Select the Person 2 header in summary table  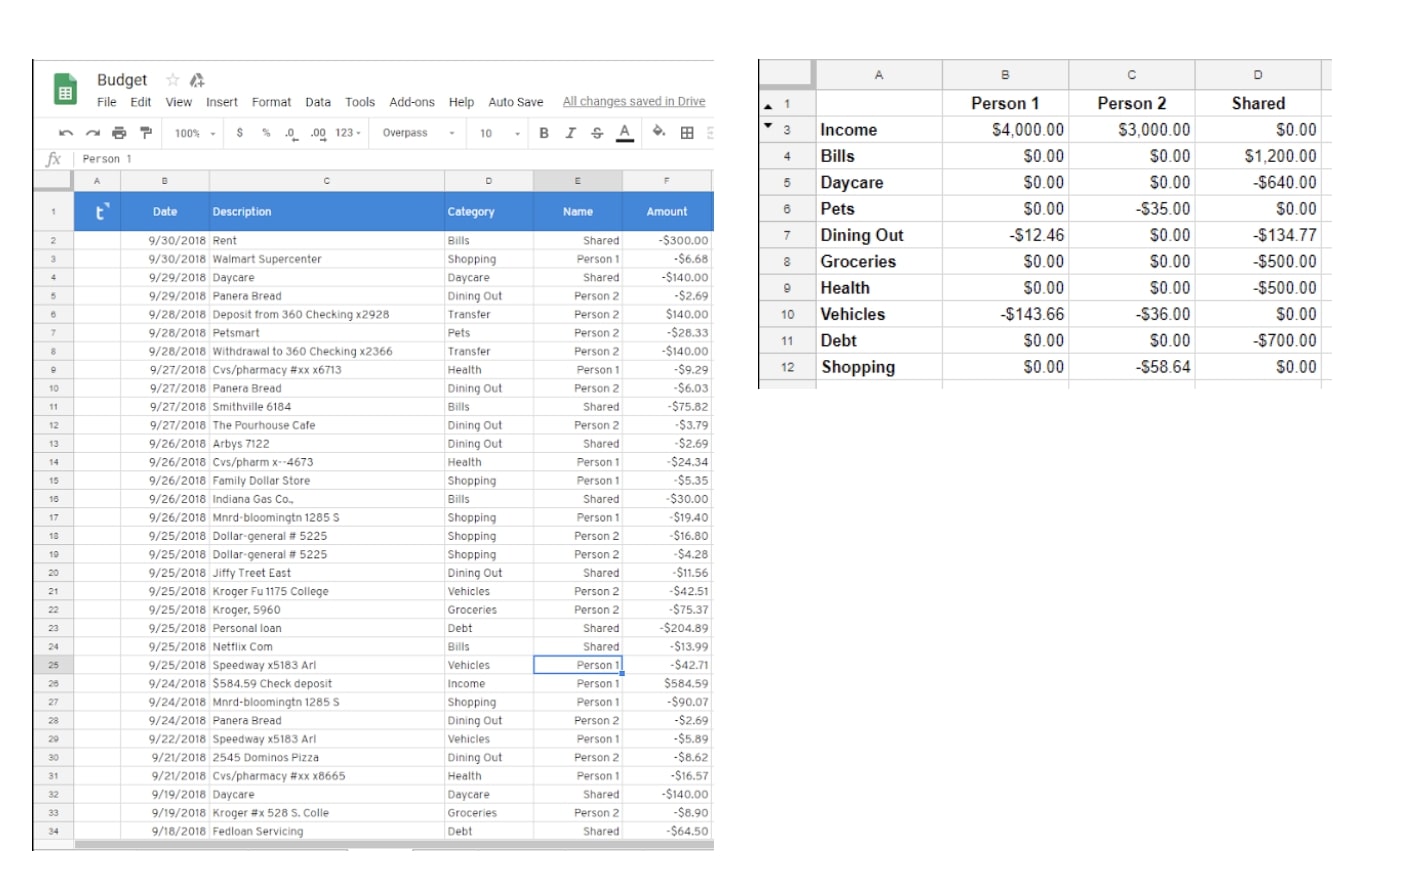coord(1131,103)
